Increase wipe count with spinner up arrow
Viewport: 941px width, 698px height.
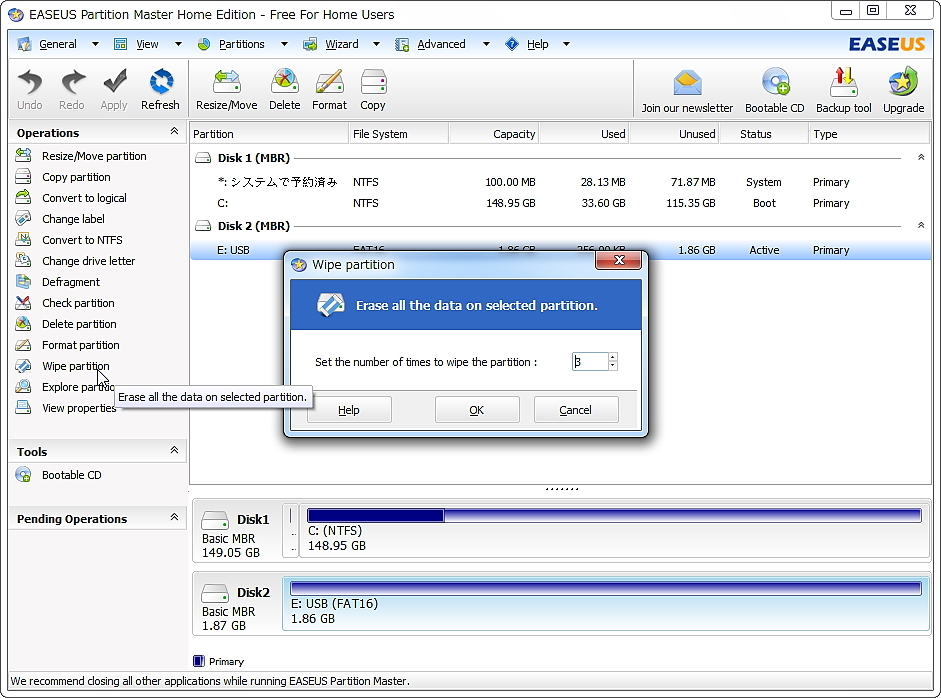pyautogui.click(x=612, y=357)
